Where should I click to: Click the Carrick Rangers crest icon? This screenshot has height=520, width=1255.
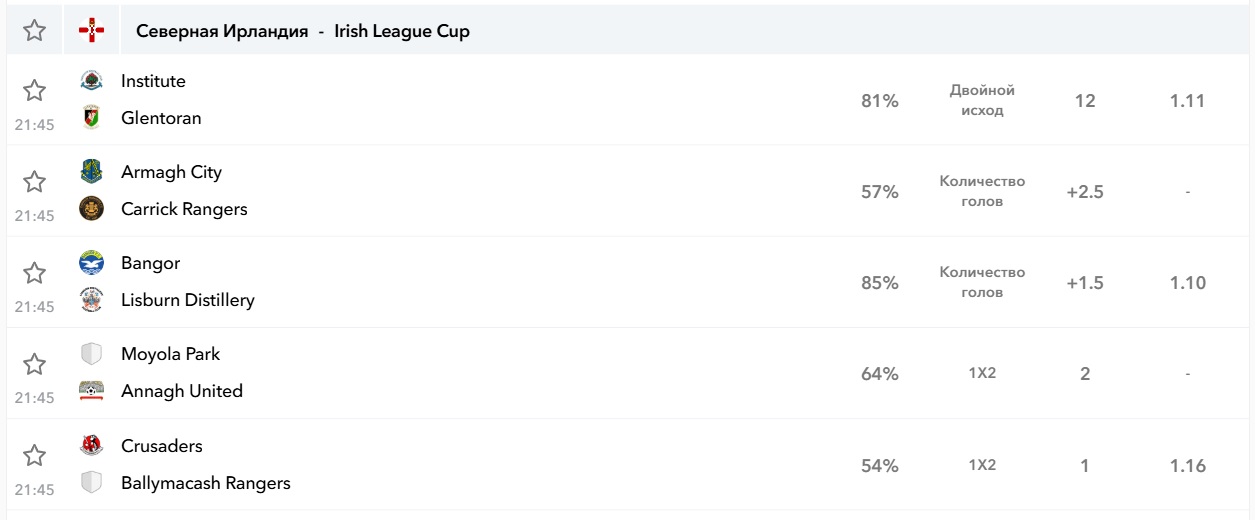(x=91, y=209)
